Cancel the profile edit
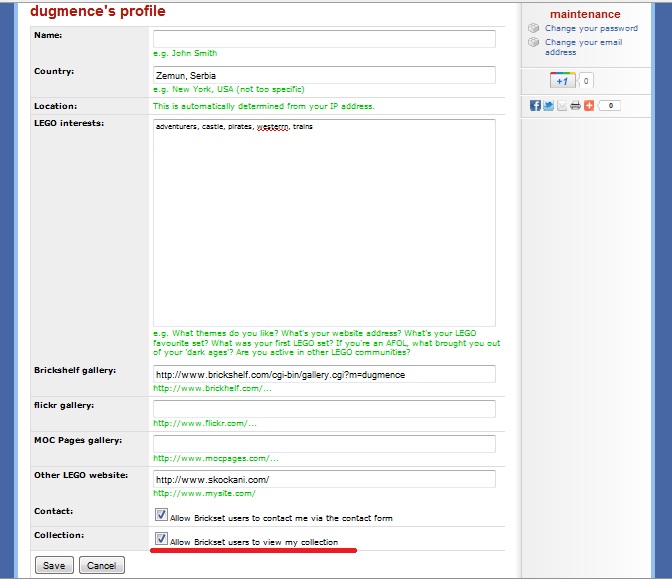 point(102,565)
